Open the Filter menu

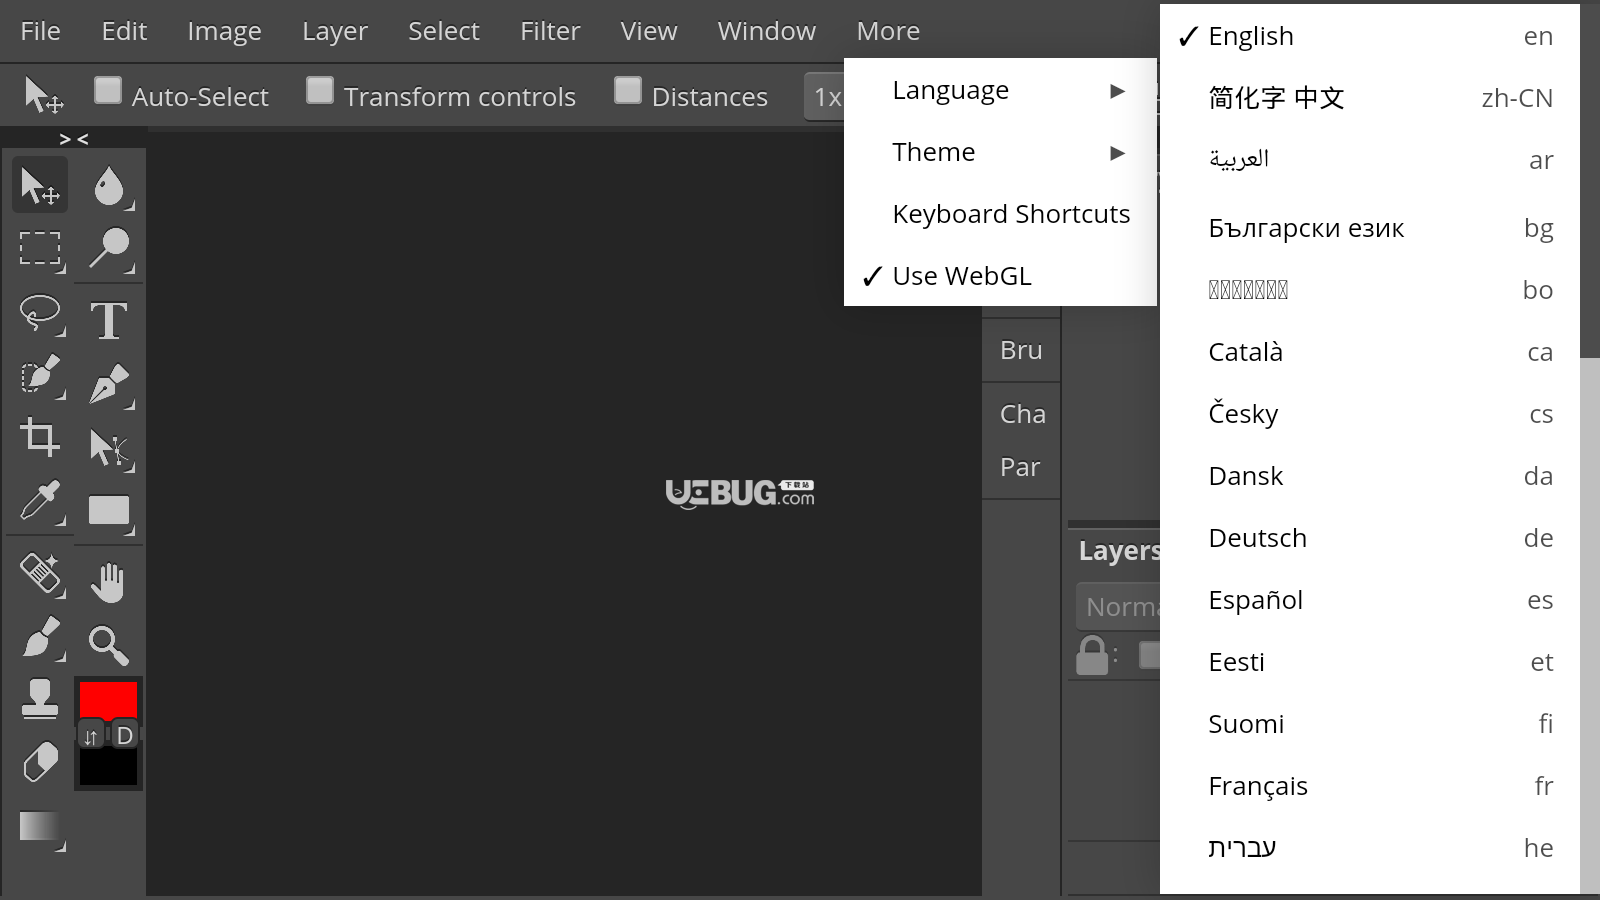click(550, 31)
